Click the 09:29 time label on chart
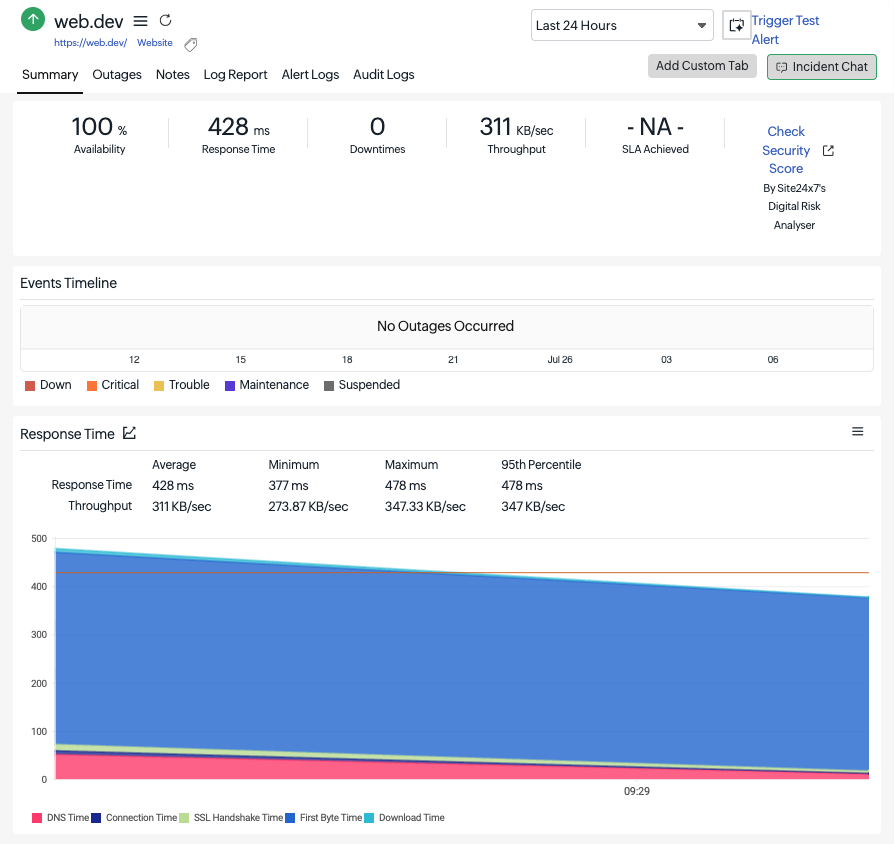 (x=637, y=792)
